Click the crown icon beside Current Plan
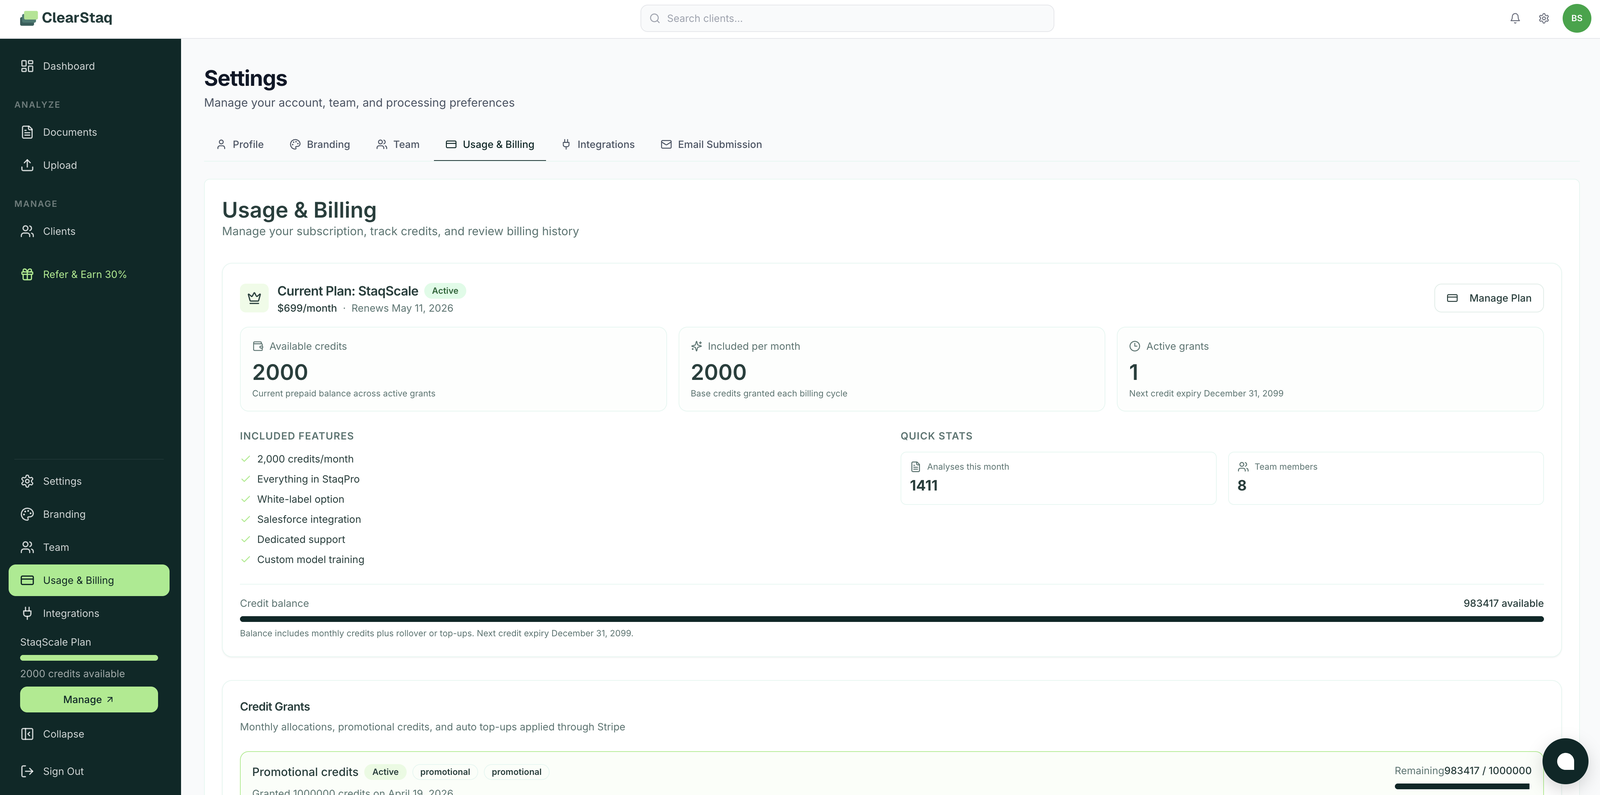This screenshot has width=1600, height=795. point(254,298)
